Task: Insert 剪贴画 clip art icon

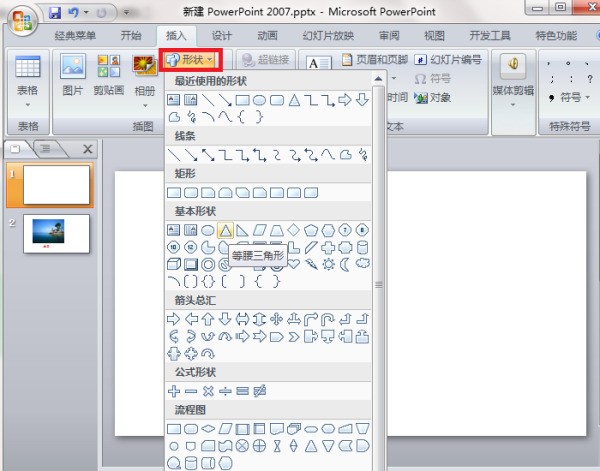Action: tap(108, 76)
